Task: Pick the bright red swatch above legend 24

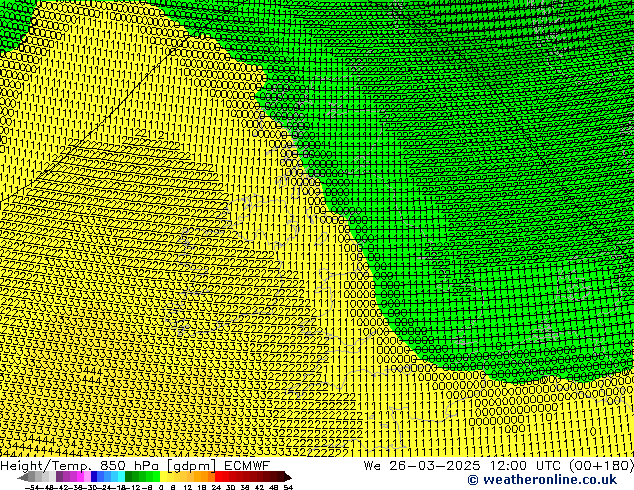Action: (x=218, y=476)
